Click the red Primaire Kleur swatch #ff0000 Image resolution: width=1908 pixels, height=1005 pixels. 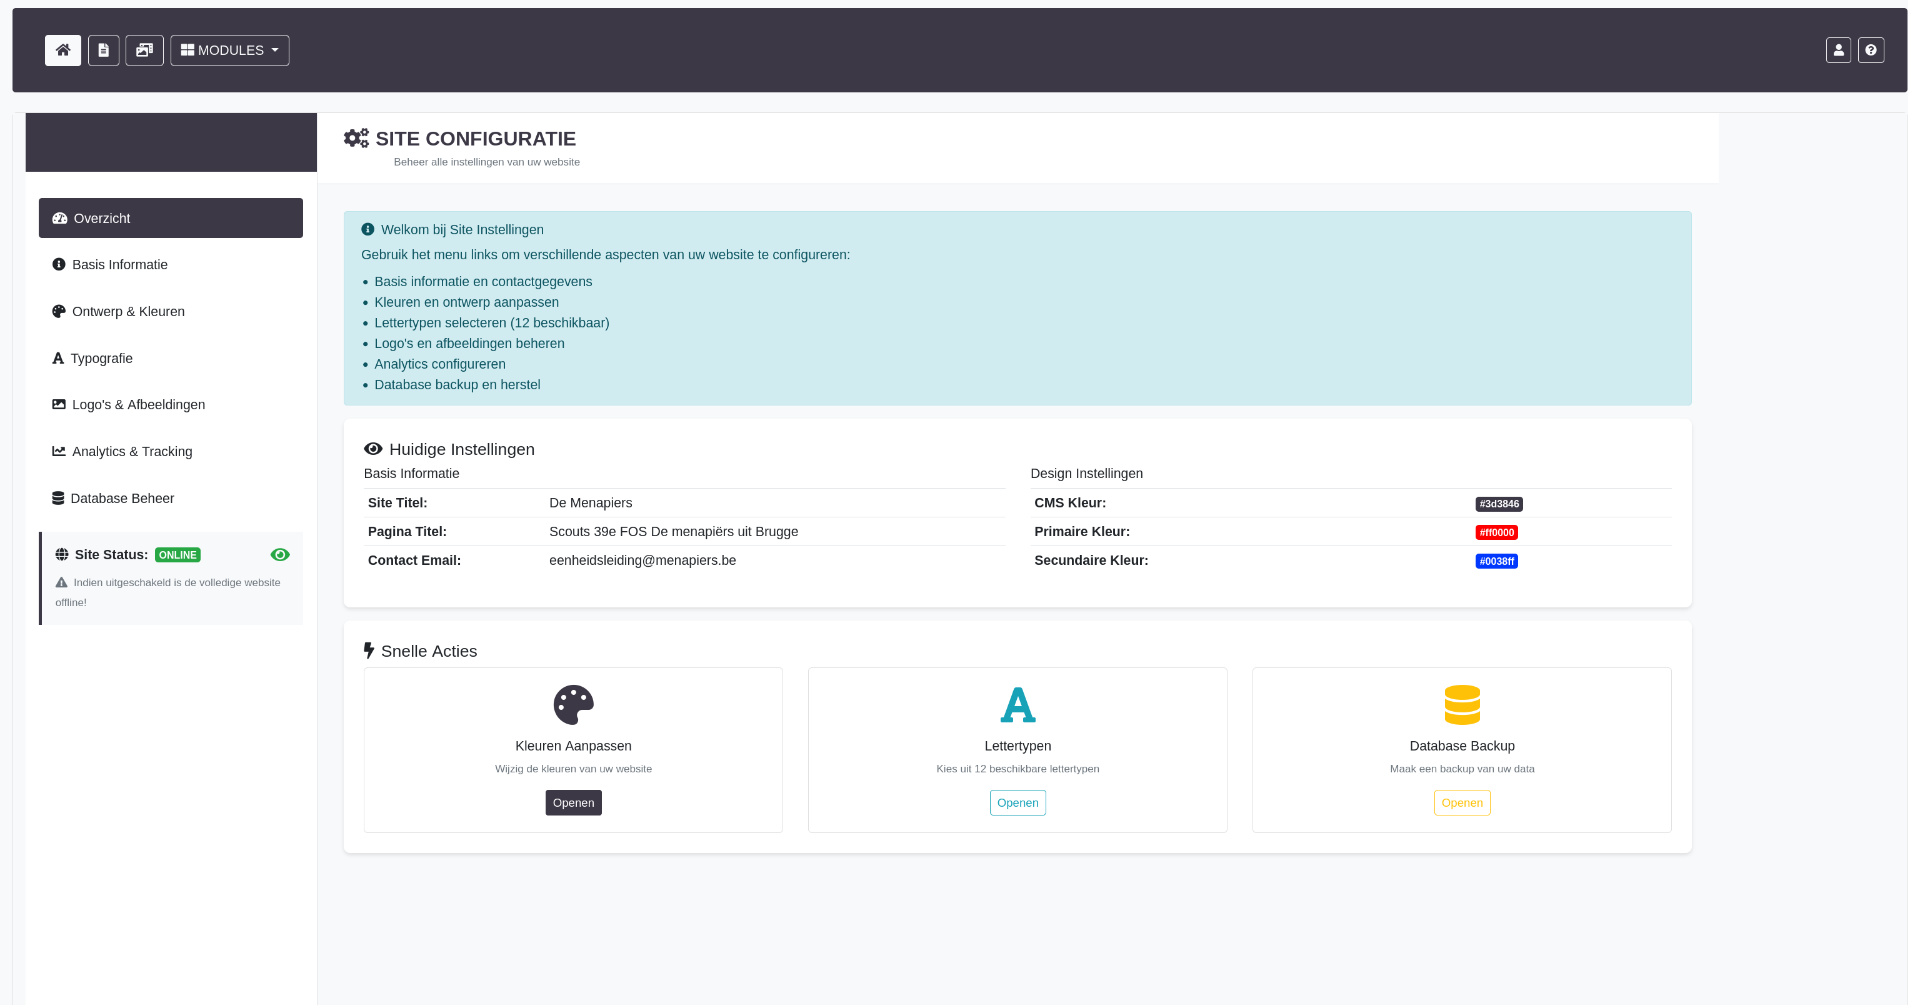click(x=1496, y=531)
